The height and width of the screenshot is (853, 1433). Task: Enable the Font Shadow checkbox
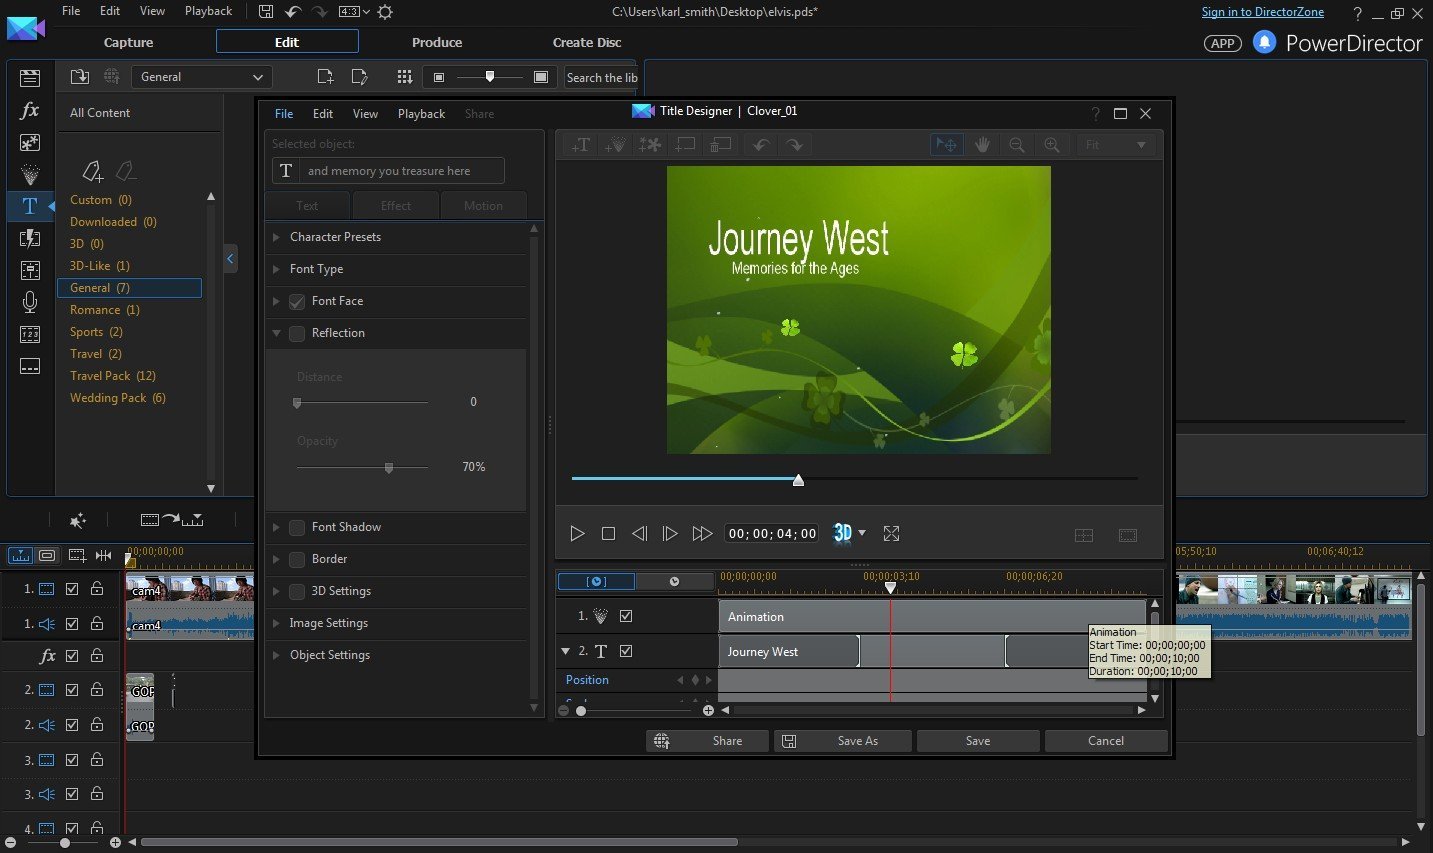[x=297, y=528]
